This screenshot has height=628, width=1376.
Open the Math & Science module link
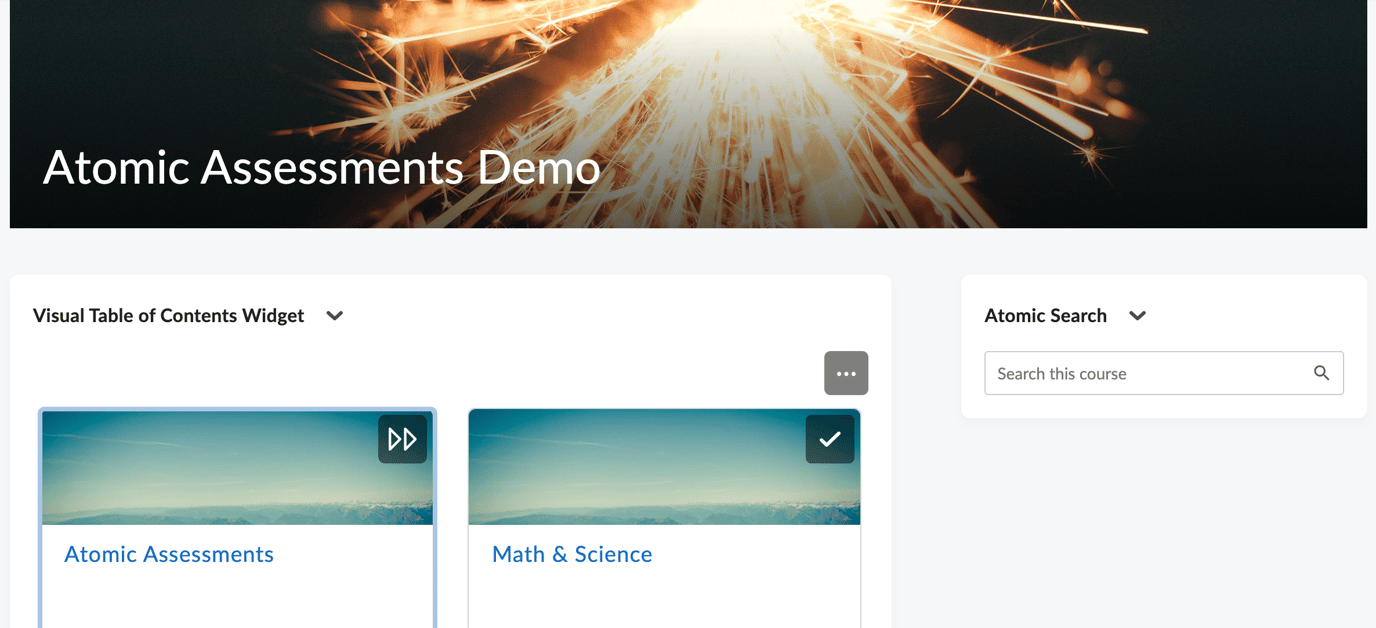572,553
